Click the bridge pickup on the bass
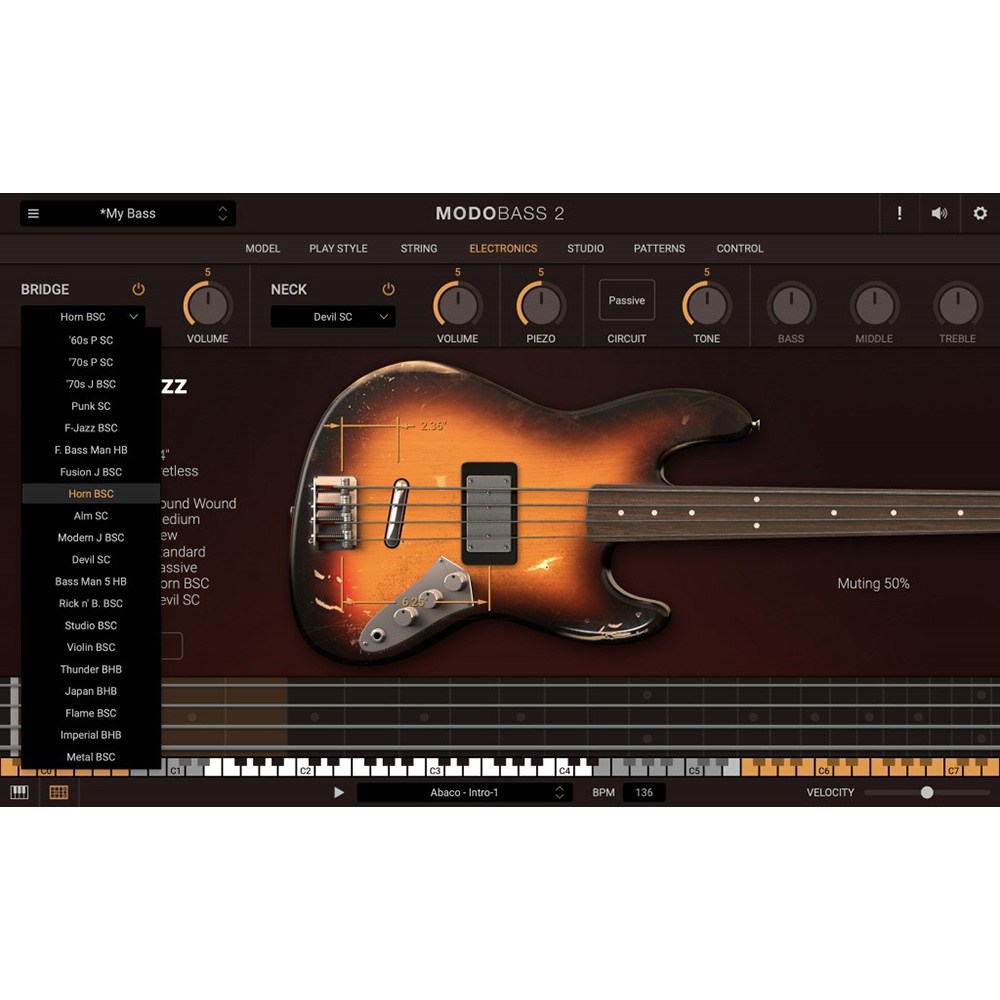The width and height of the screenshot is (1000, 1000). click(x=397, y=513)
